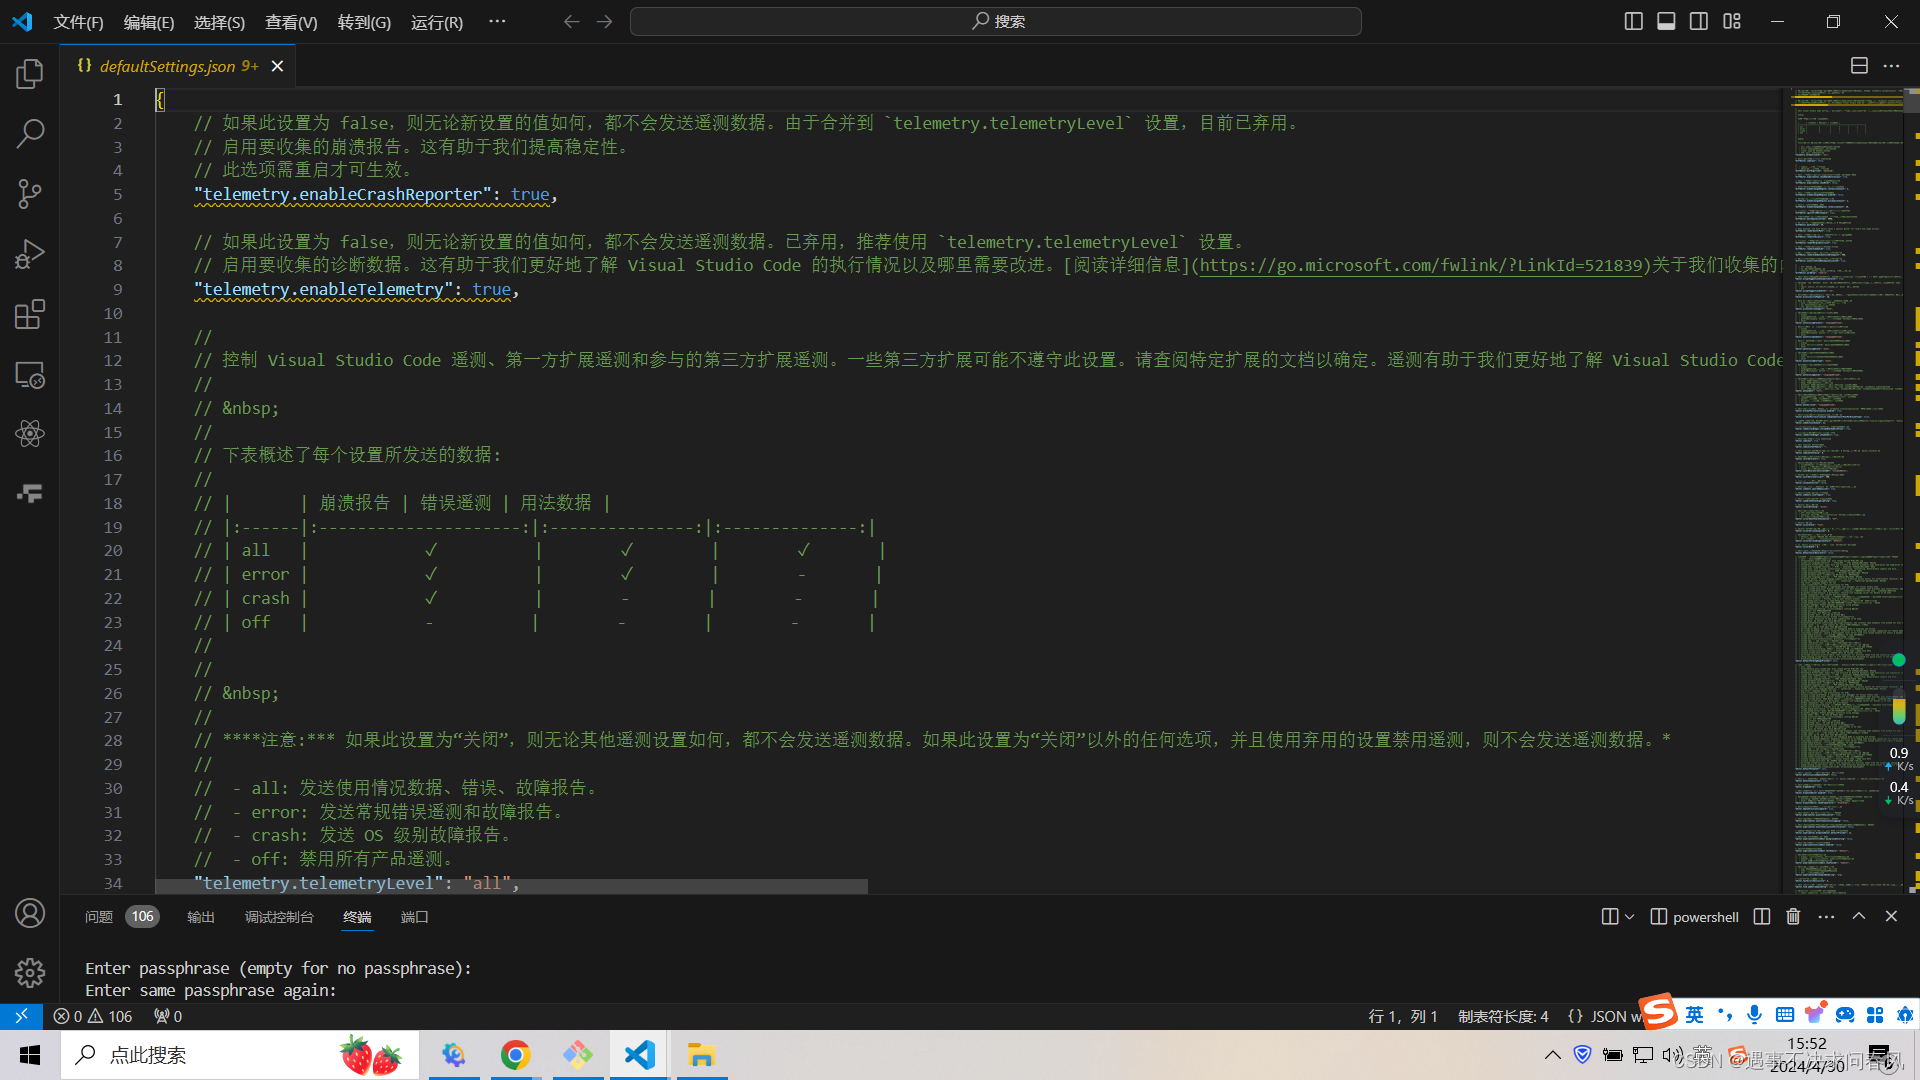This screenshot has width=1920, height=1080.
Task: Toggle the bottom panel visibility
Action: coord(1666,21)
